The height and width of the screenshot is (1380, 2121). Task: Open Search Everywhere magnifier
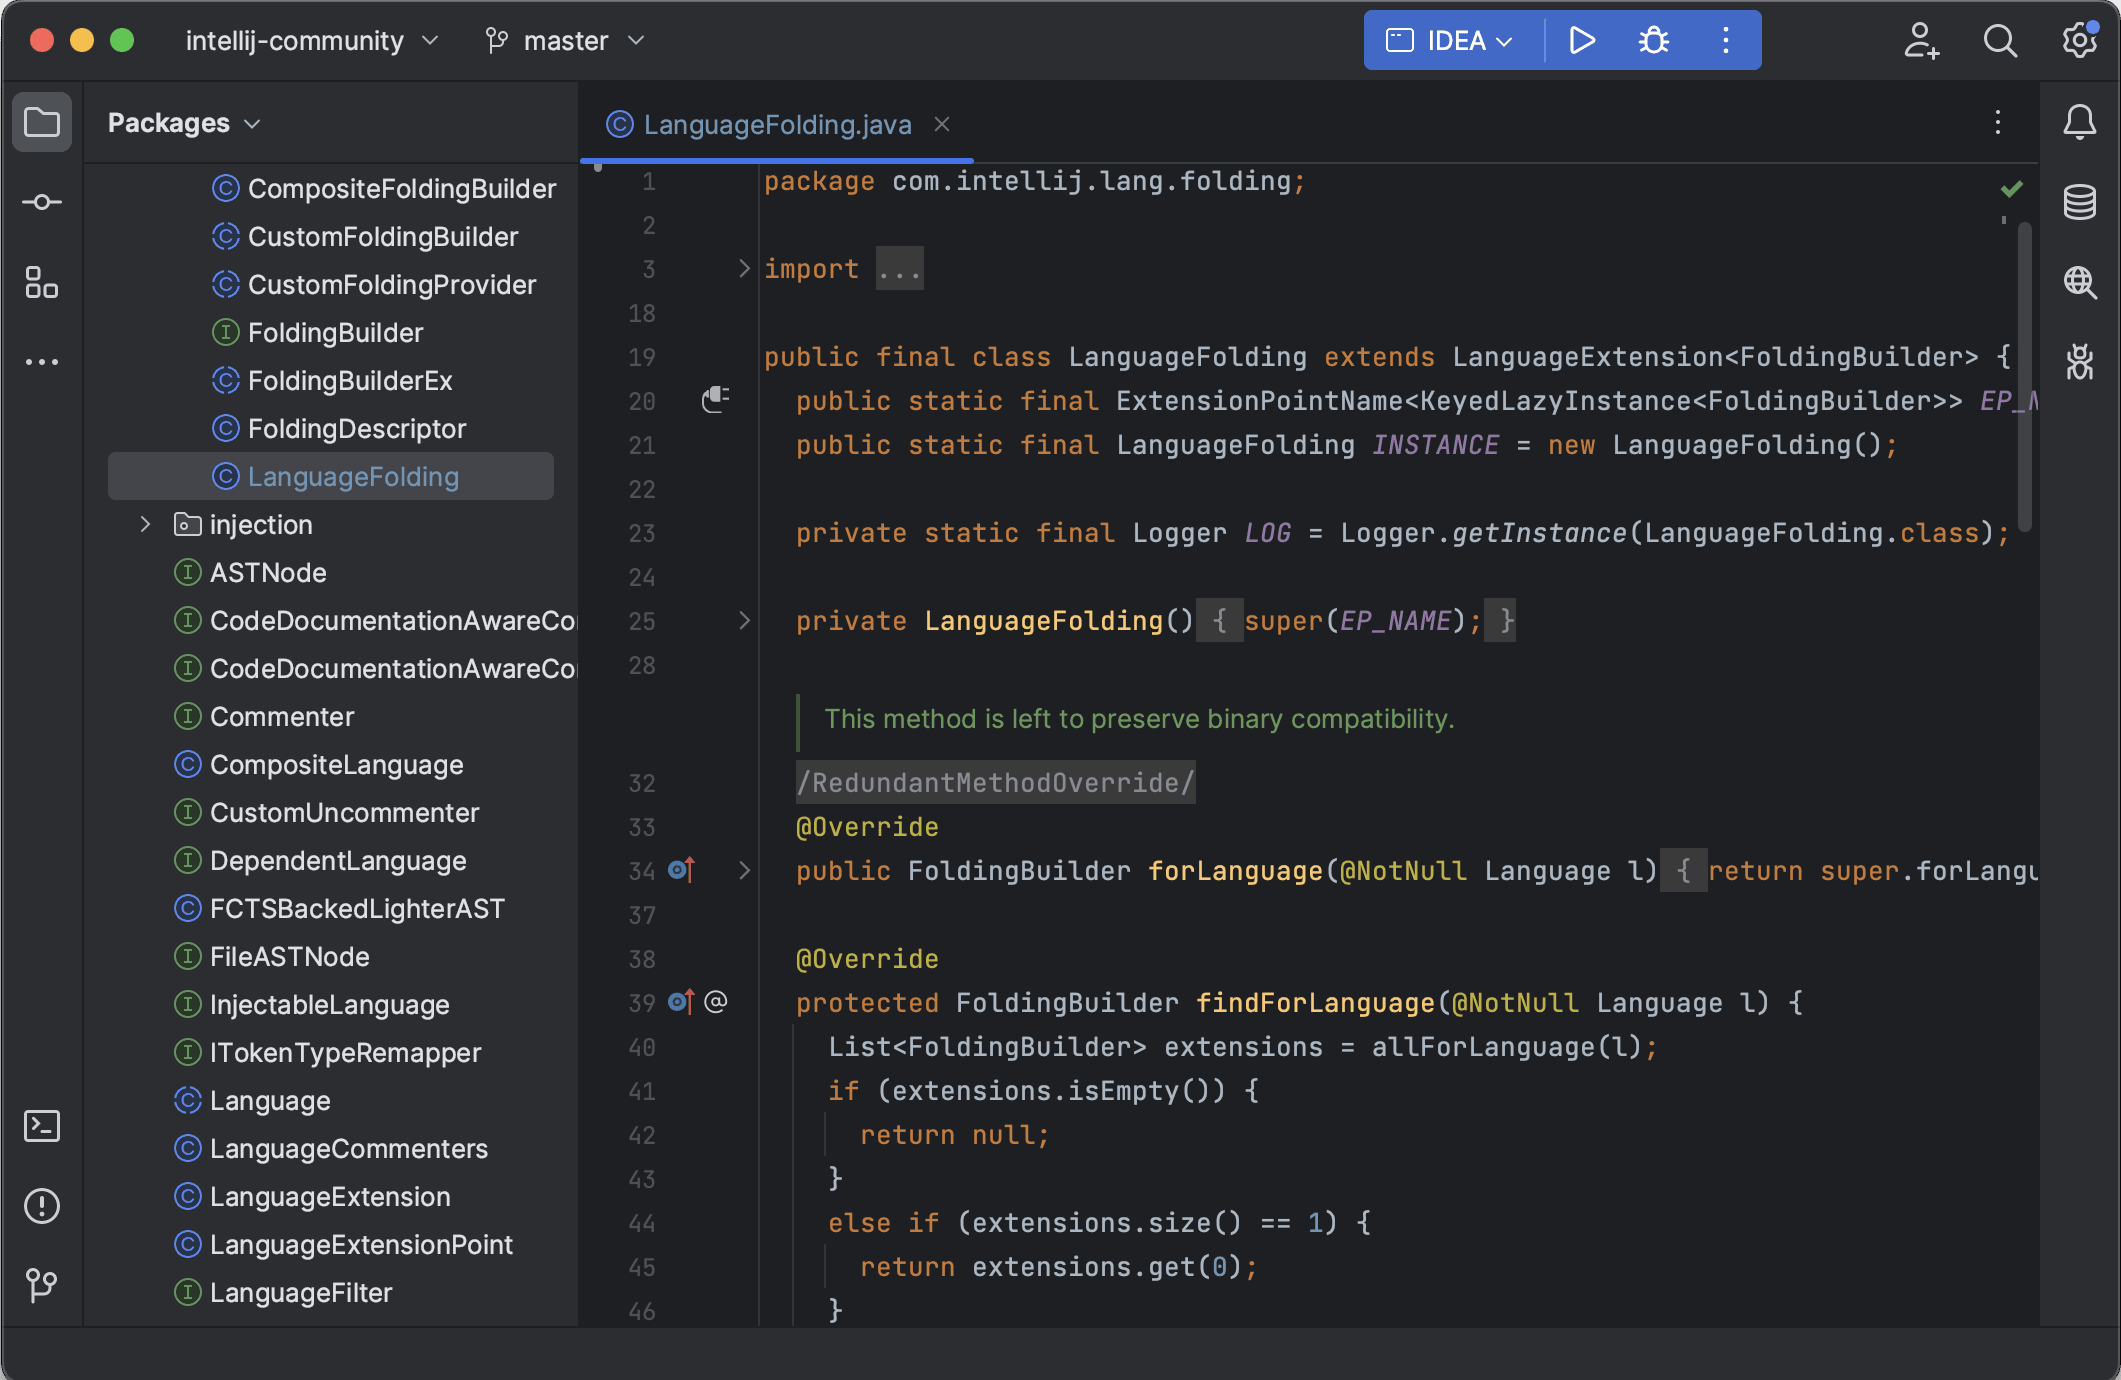coord(2000,40)
